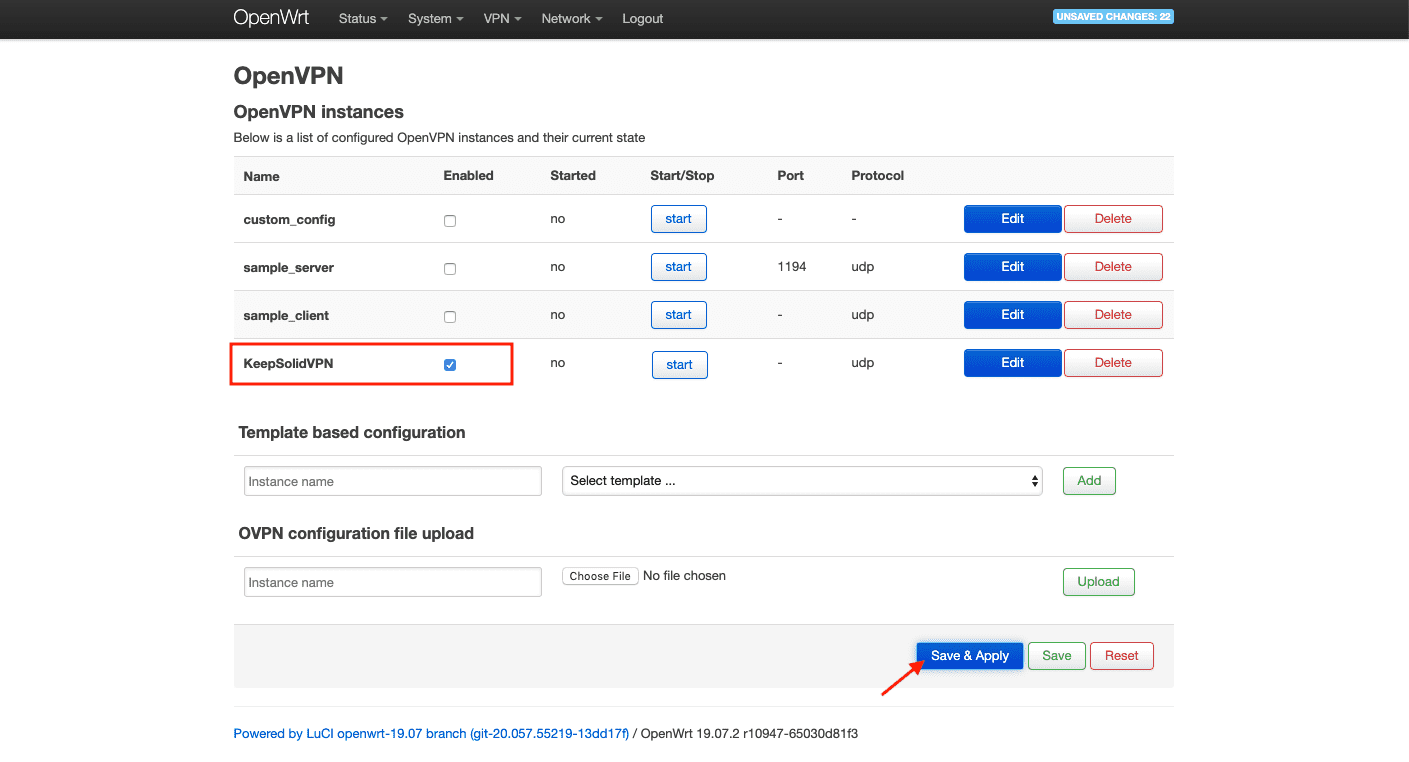Click the Upload button for OVPN file
1409x762 pixels.
pos(1098,582)
